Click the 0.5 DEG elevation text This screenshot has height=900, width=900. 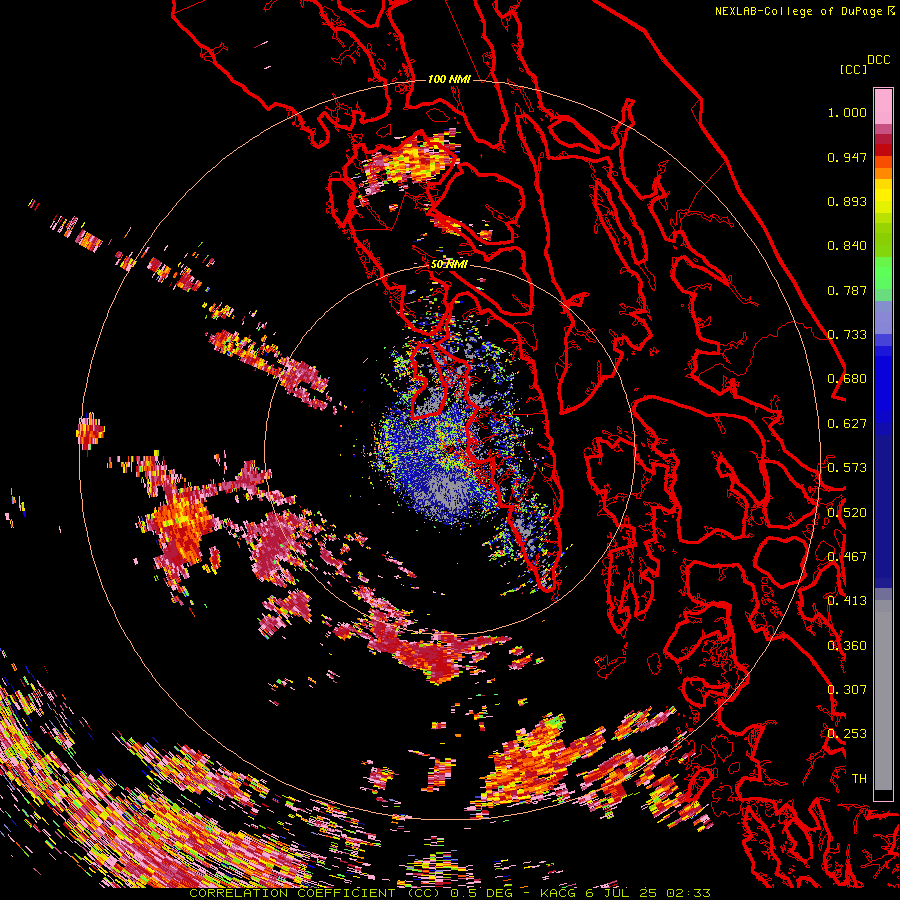click(481, 893)
